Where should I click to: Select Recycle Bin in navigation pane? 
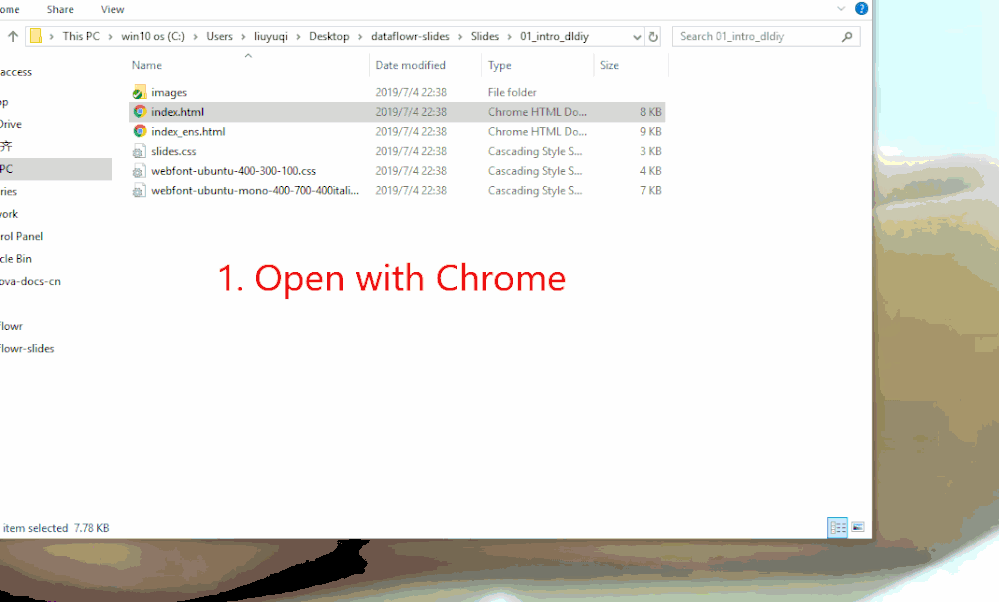point(16,259)
